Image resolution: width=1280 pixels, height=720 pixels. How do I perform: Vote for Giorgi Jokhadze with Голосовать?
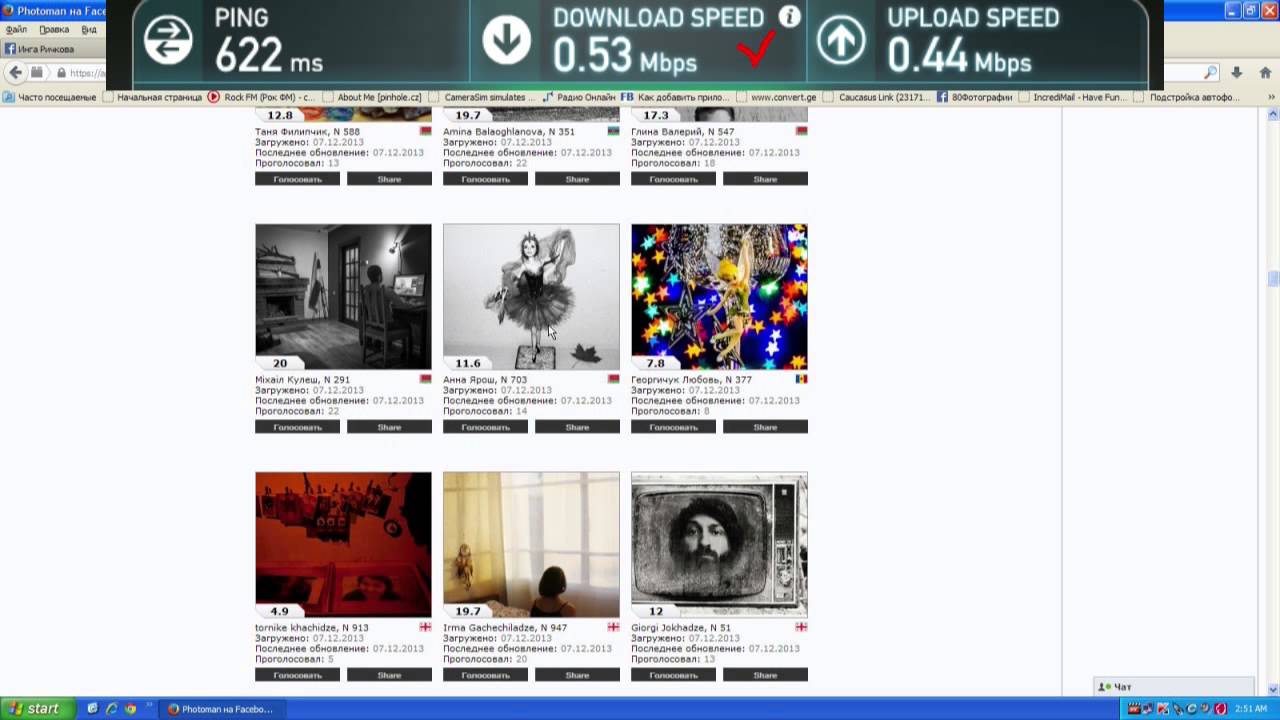tap(673, 675)
